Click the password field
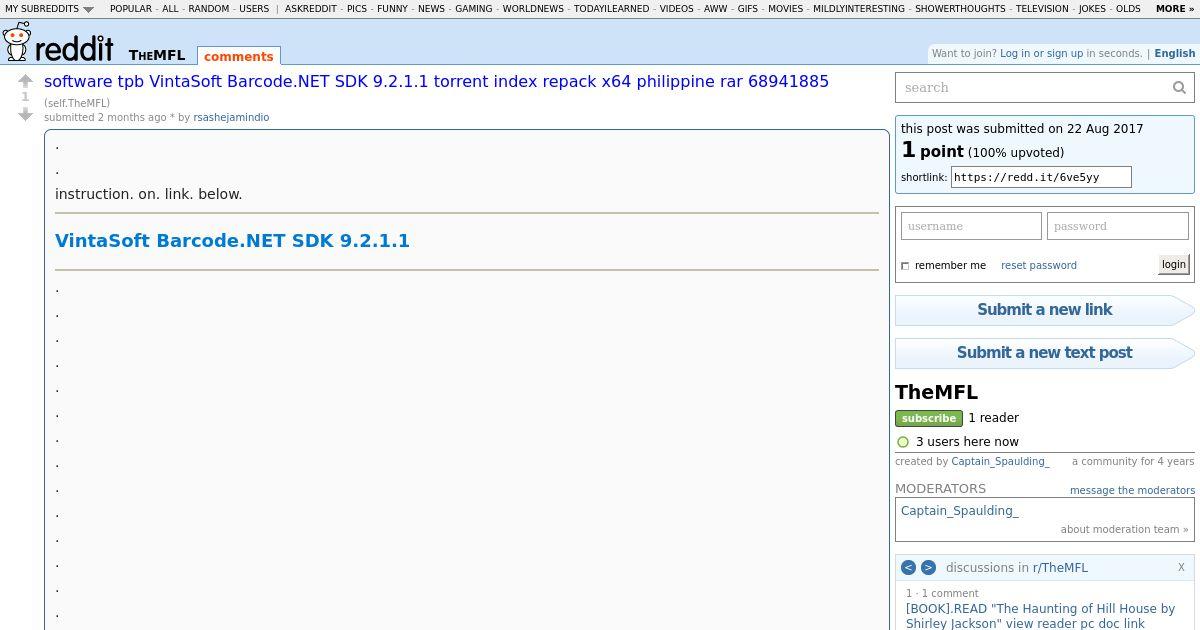The height and width of the screenshot is (630, 1200). pos(1117,226)
